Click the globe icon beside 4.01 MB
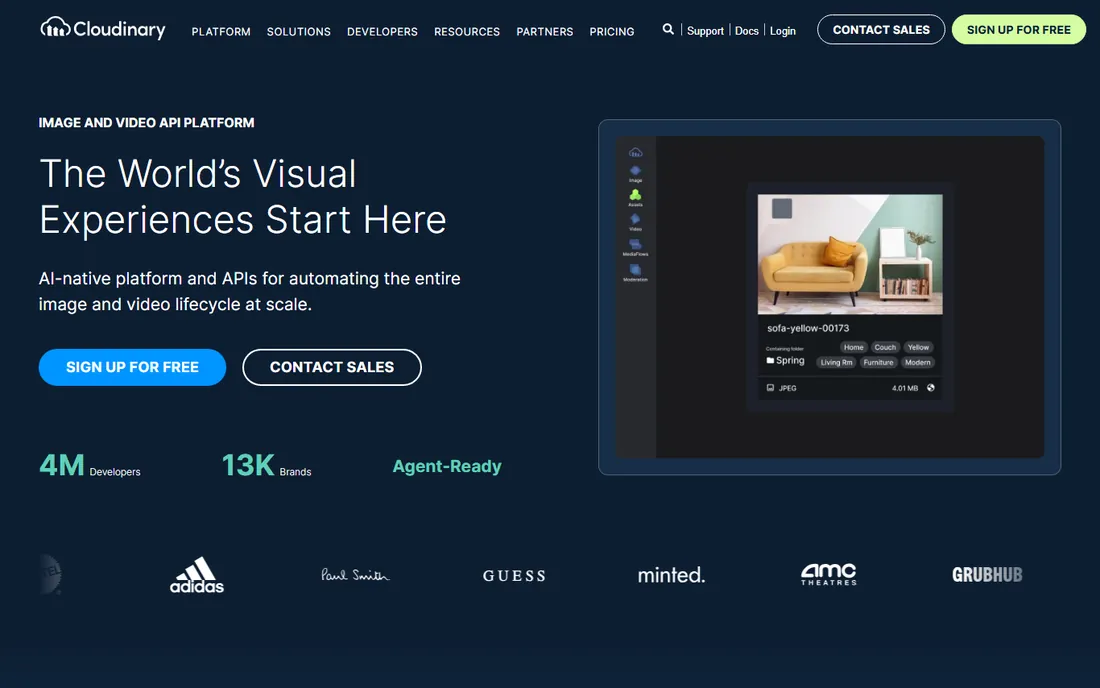Image resolution: width=1100 pixels, height=688 pixels. 930,388
